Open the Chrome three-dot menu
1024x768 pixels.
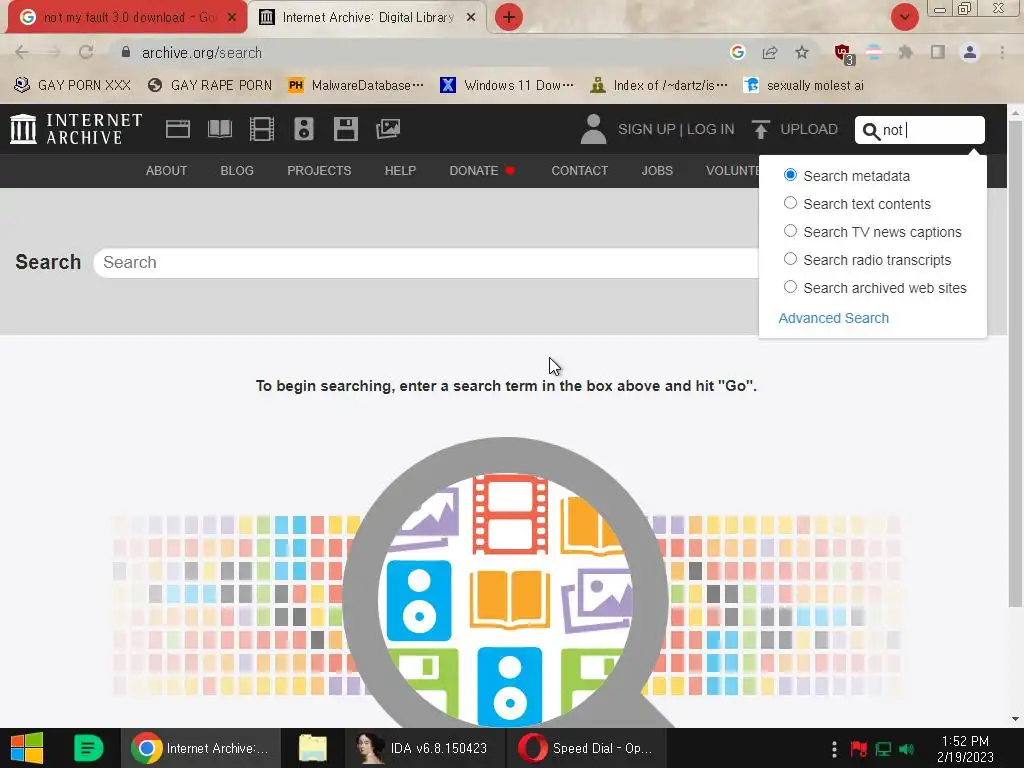point(1002,52)
